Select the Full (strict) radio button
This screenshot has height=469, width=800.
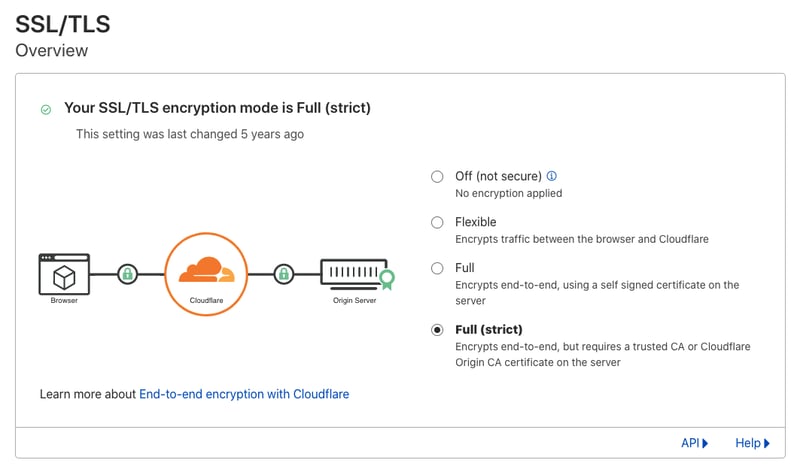(437, 330)
